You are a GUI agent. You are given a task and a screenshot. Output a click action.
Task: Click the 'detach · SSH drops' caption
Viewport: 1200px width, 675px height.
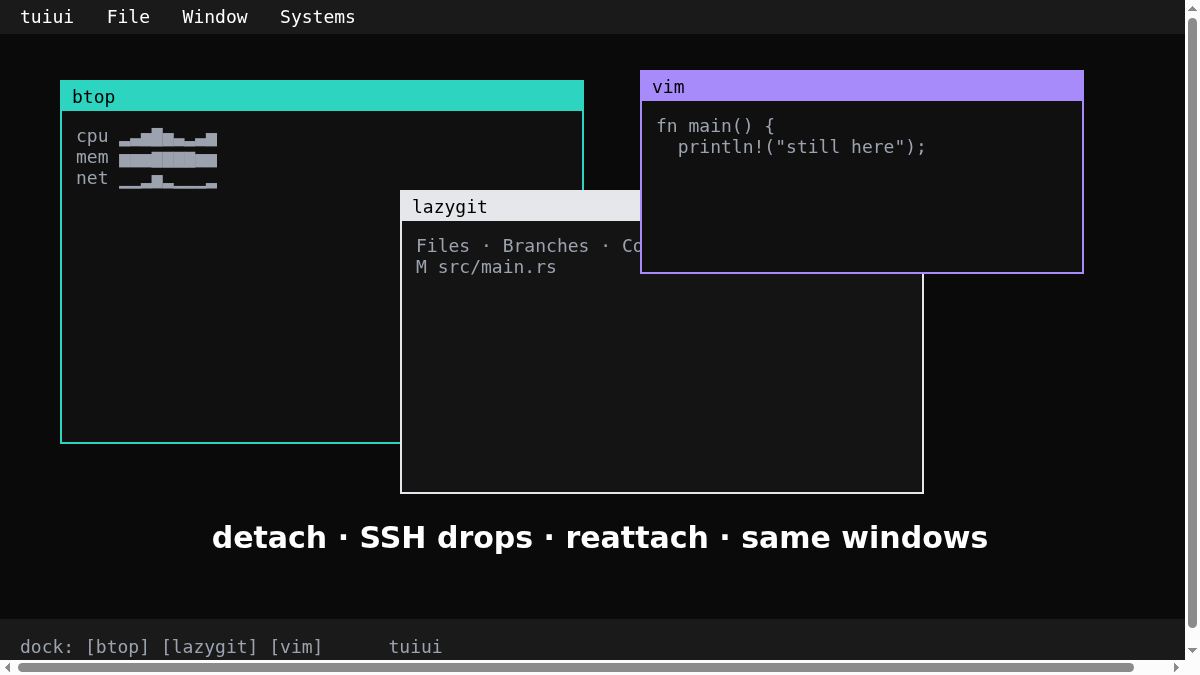(600, 537)
